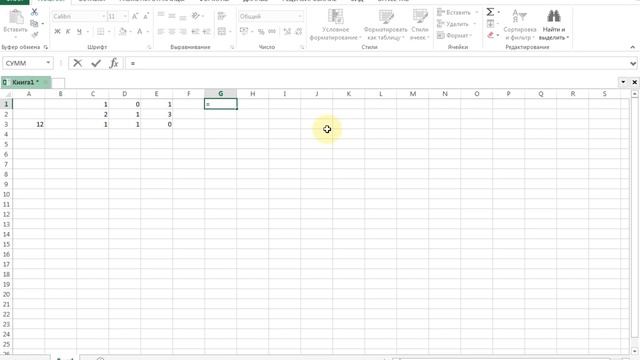The width and height of the screenshot is (640, 360).
Task: Increase font size with the larger A
Action: (135, 16)
